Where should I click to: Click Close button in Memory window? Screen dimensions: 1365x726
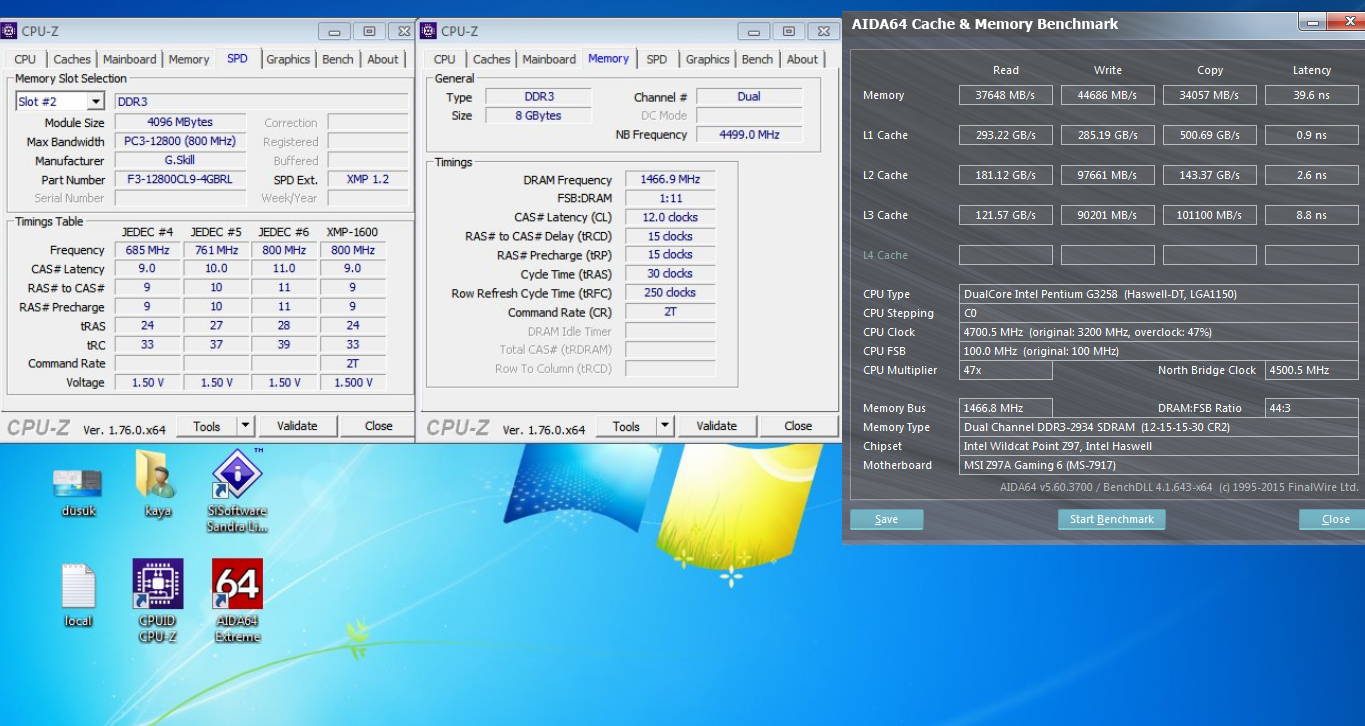point(798,426)
